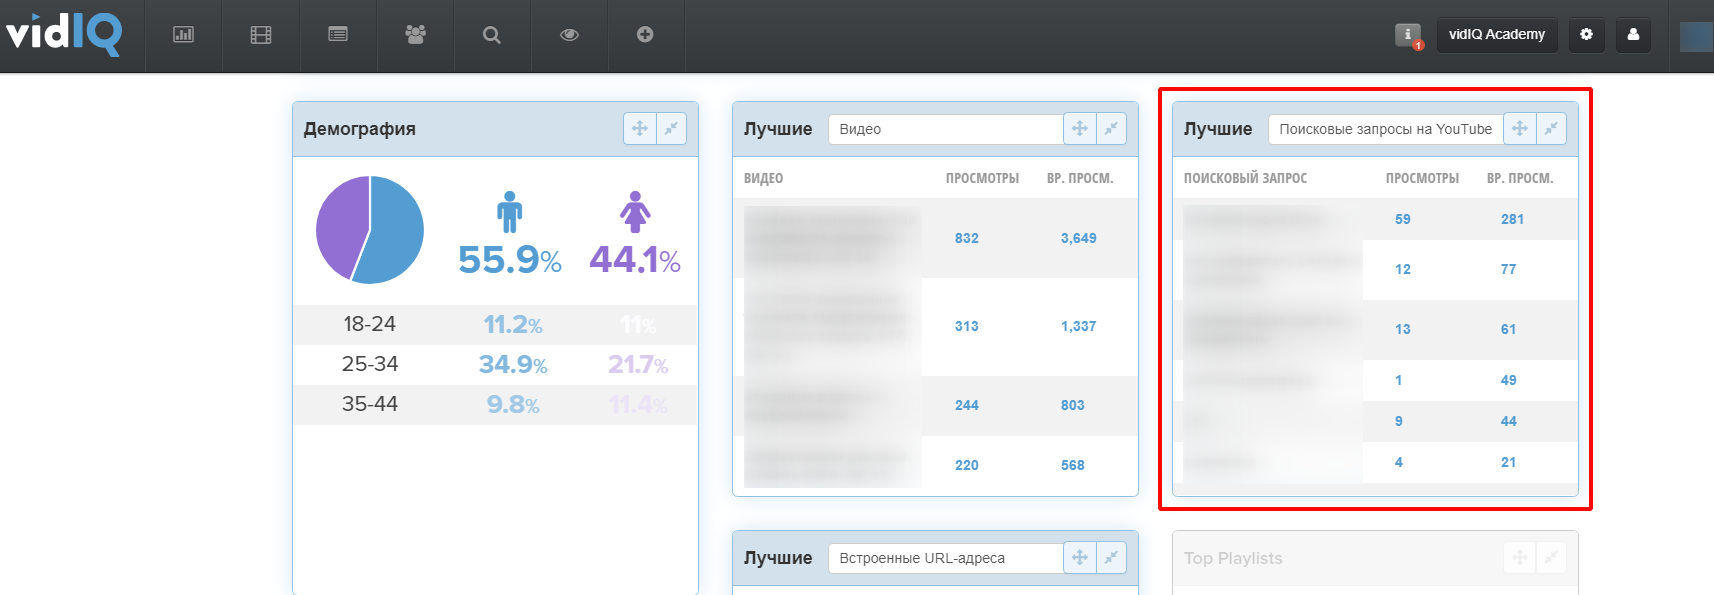1714x595 pixels.
Task: Click the ВИДЕО column header
Action: pyautogui.click(x=763, y=178)
